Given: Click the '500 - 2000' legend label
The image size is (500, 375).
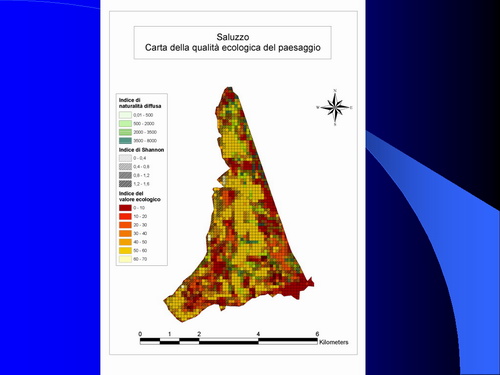Looking at the screenshot, I should click(x=144, y=124).
